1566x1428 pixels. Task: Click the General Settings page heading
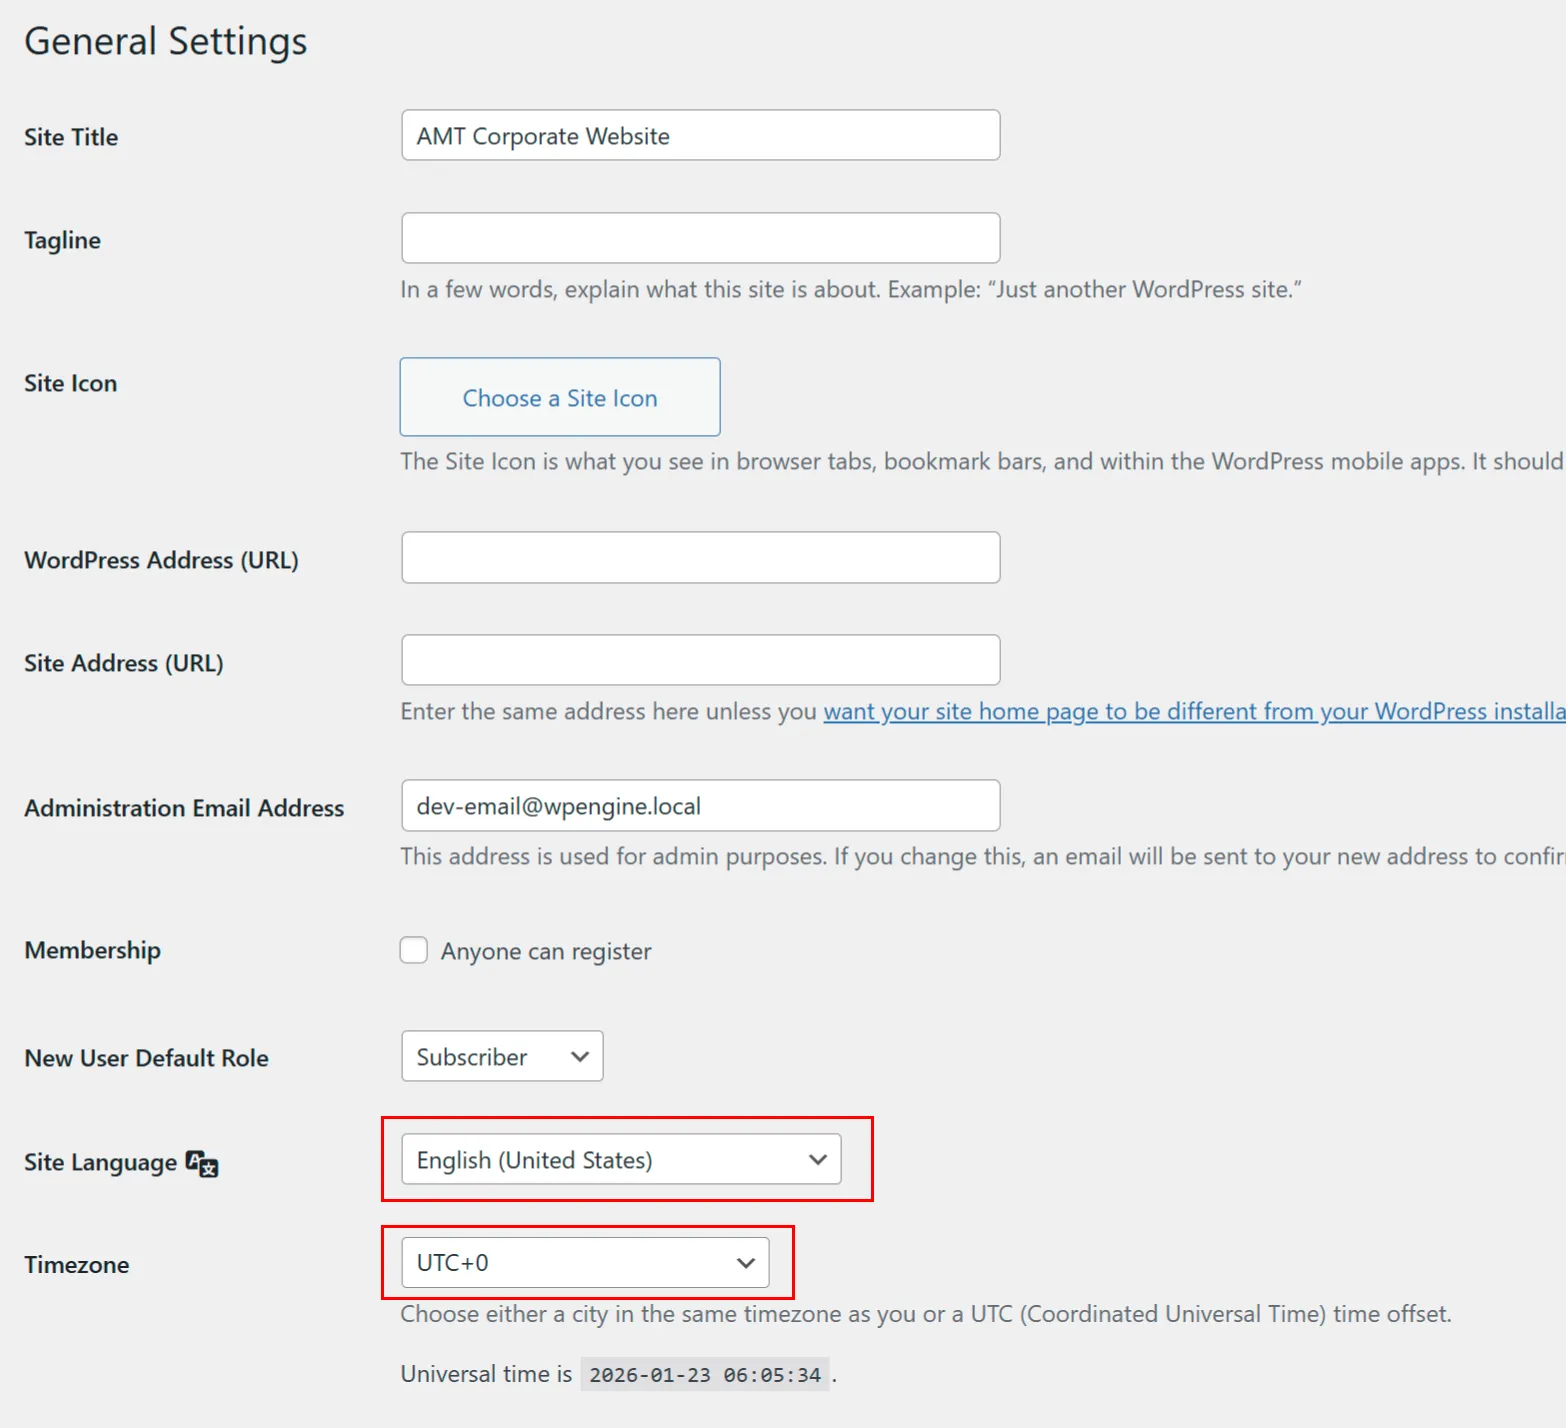pyautogui.click(x=166, y=42)
